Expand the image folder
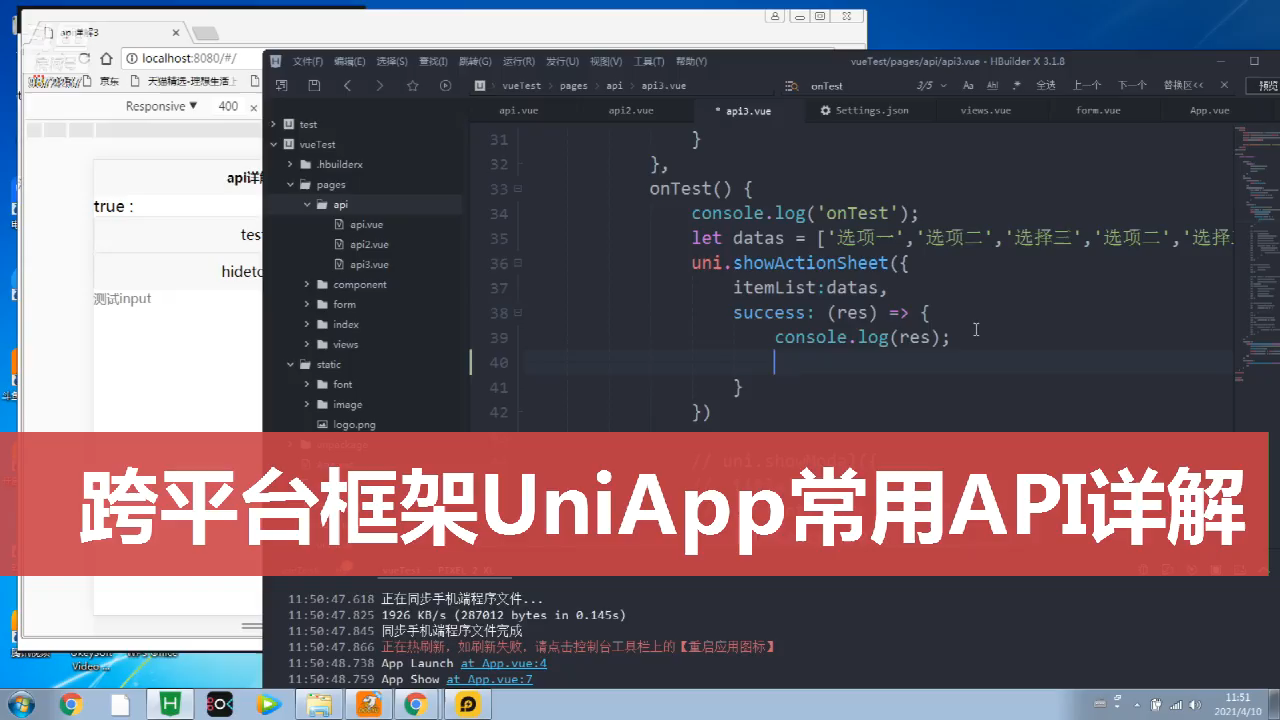 pos(307,404)
